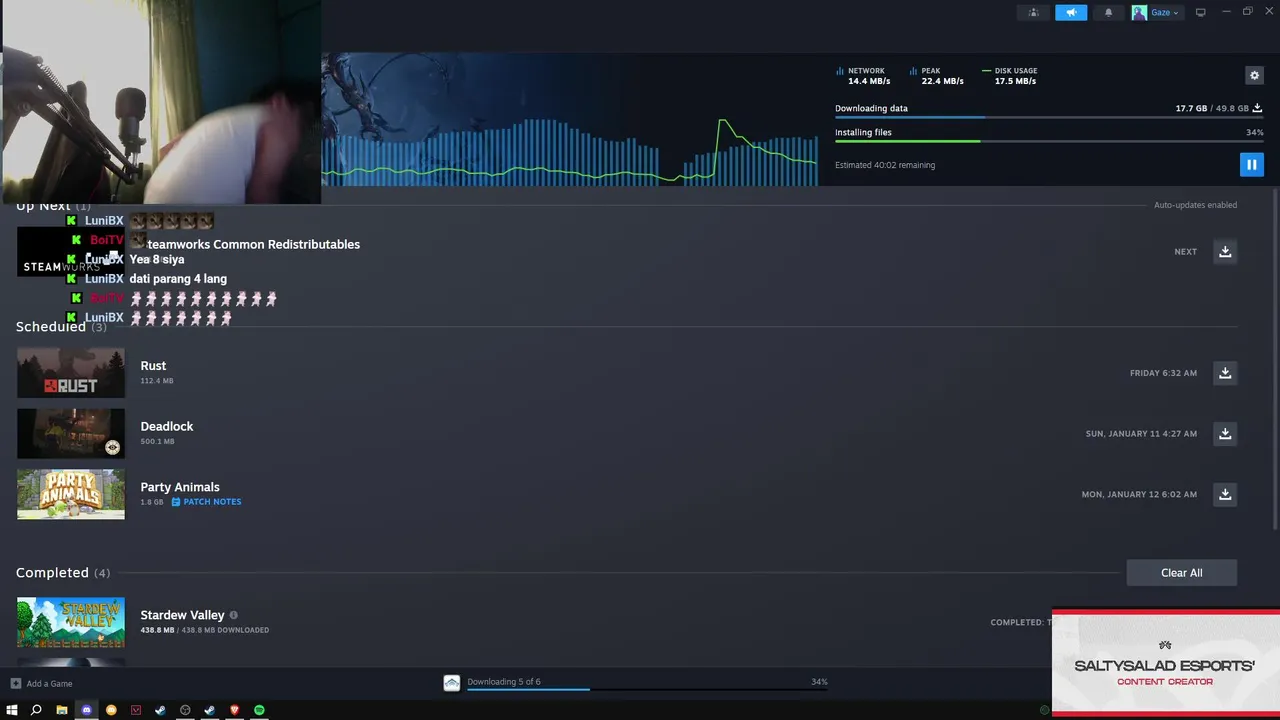Open Party Animals PATCH NOTES link

coord(206,502)
